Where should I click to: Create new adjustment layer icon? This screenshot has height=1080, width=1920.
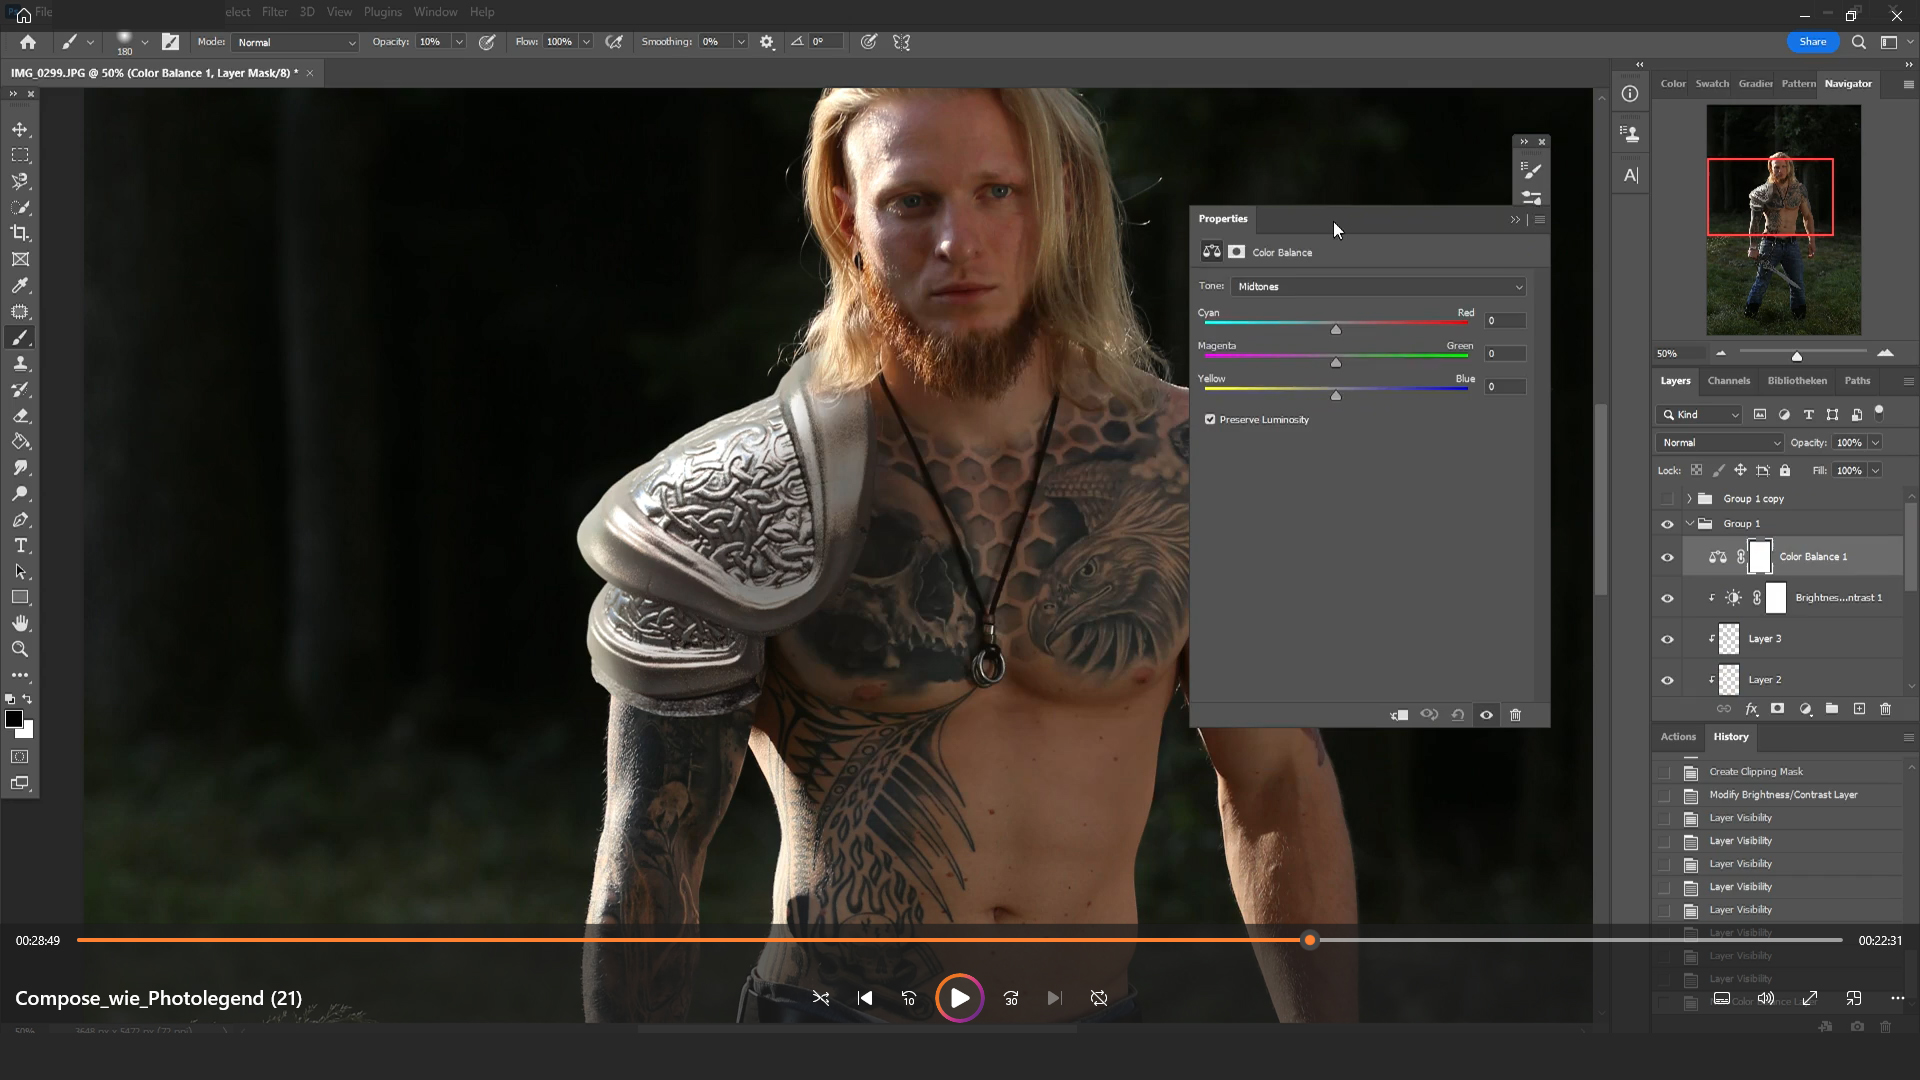coord(1805,709)
